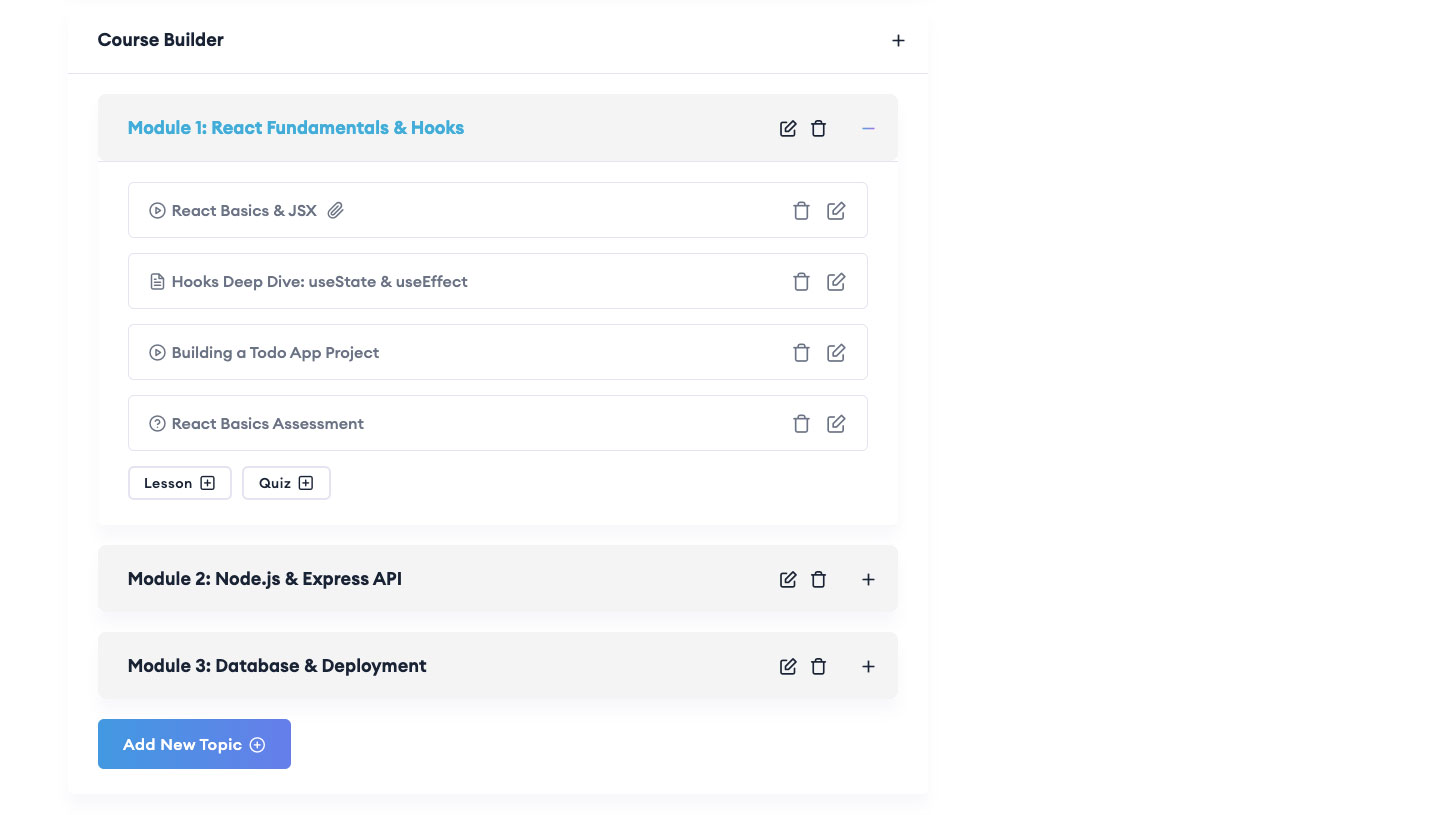Remove Module 2 with its trash icon

(x=818, y=579)
